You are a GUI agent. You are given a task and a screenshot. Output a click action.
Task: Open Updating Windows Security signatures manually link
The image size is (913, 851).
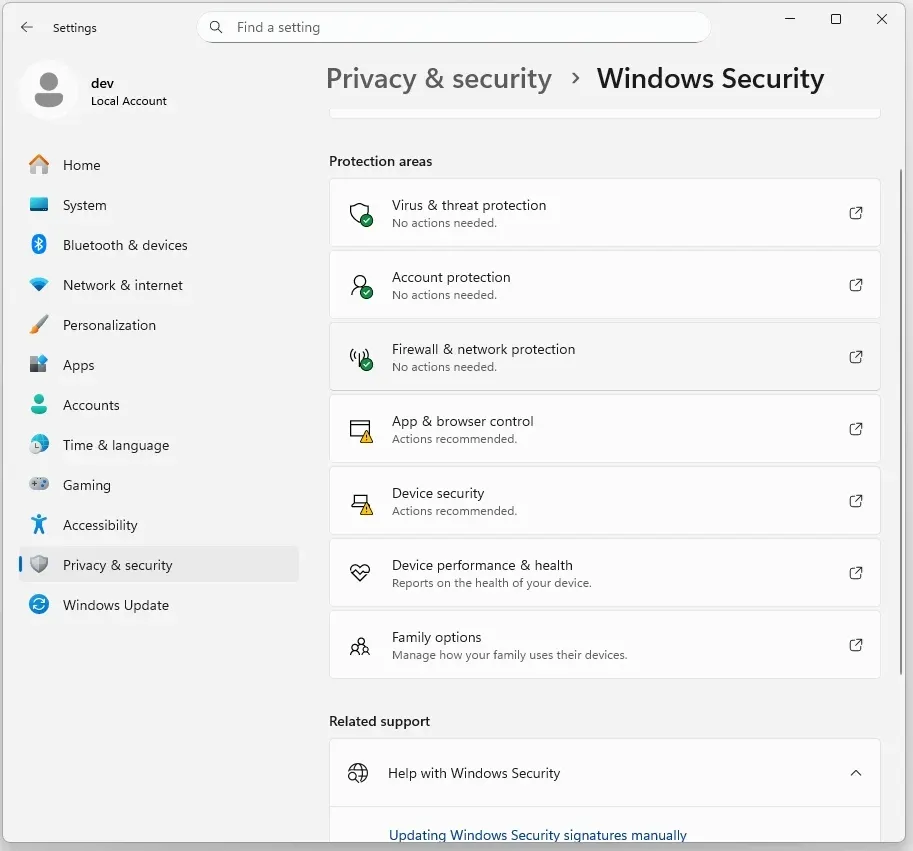coord(537,835)
